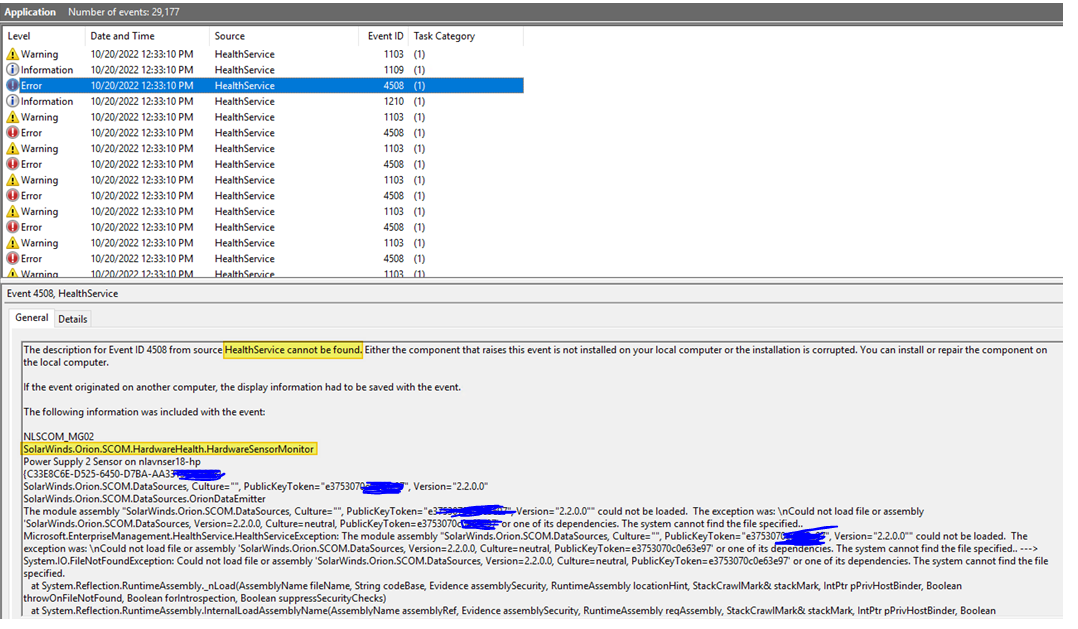Image resolution: width=1078 pixels, height=629 pixels.
Task: Click the SolarWinds.Orion.SCOM.DataSources.OrionDataEmitter line
Action: pos(144,498)
